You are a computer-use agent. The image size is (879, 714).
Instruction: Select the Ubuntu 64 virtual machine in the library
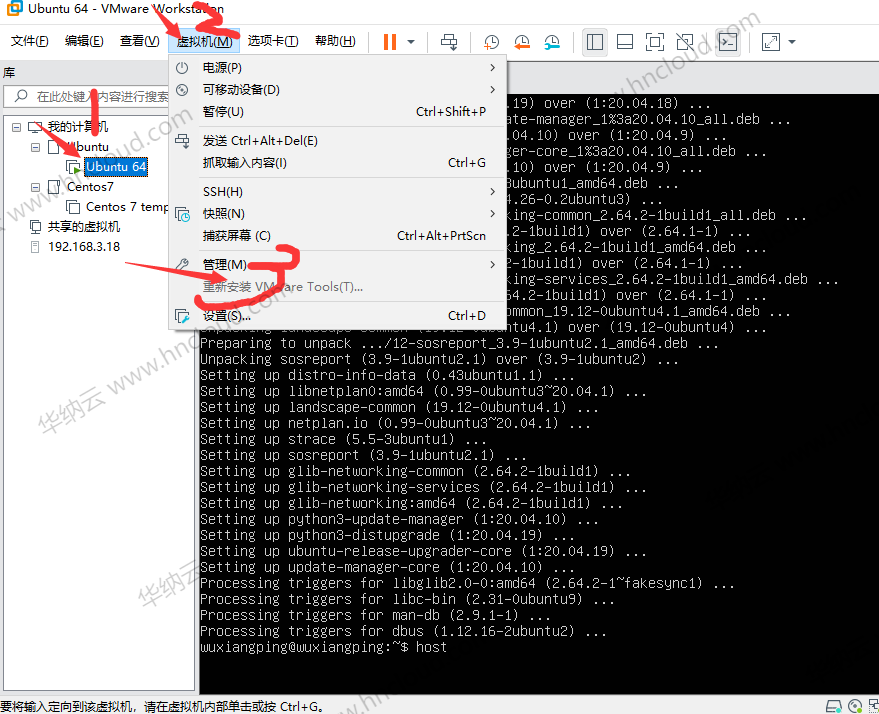tap(116, 167)
